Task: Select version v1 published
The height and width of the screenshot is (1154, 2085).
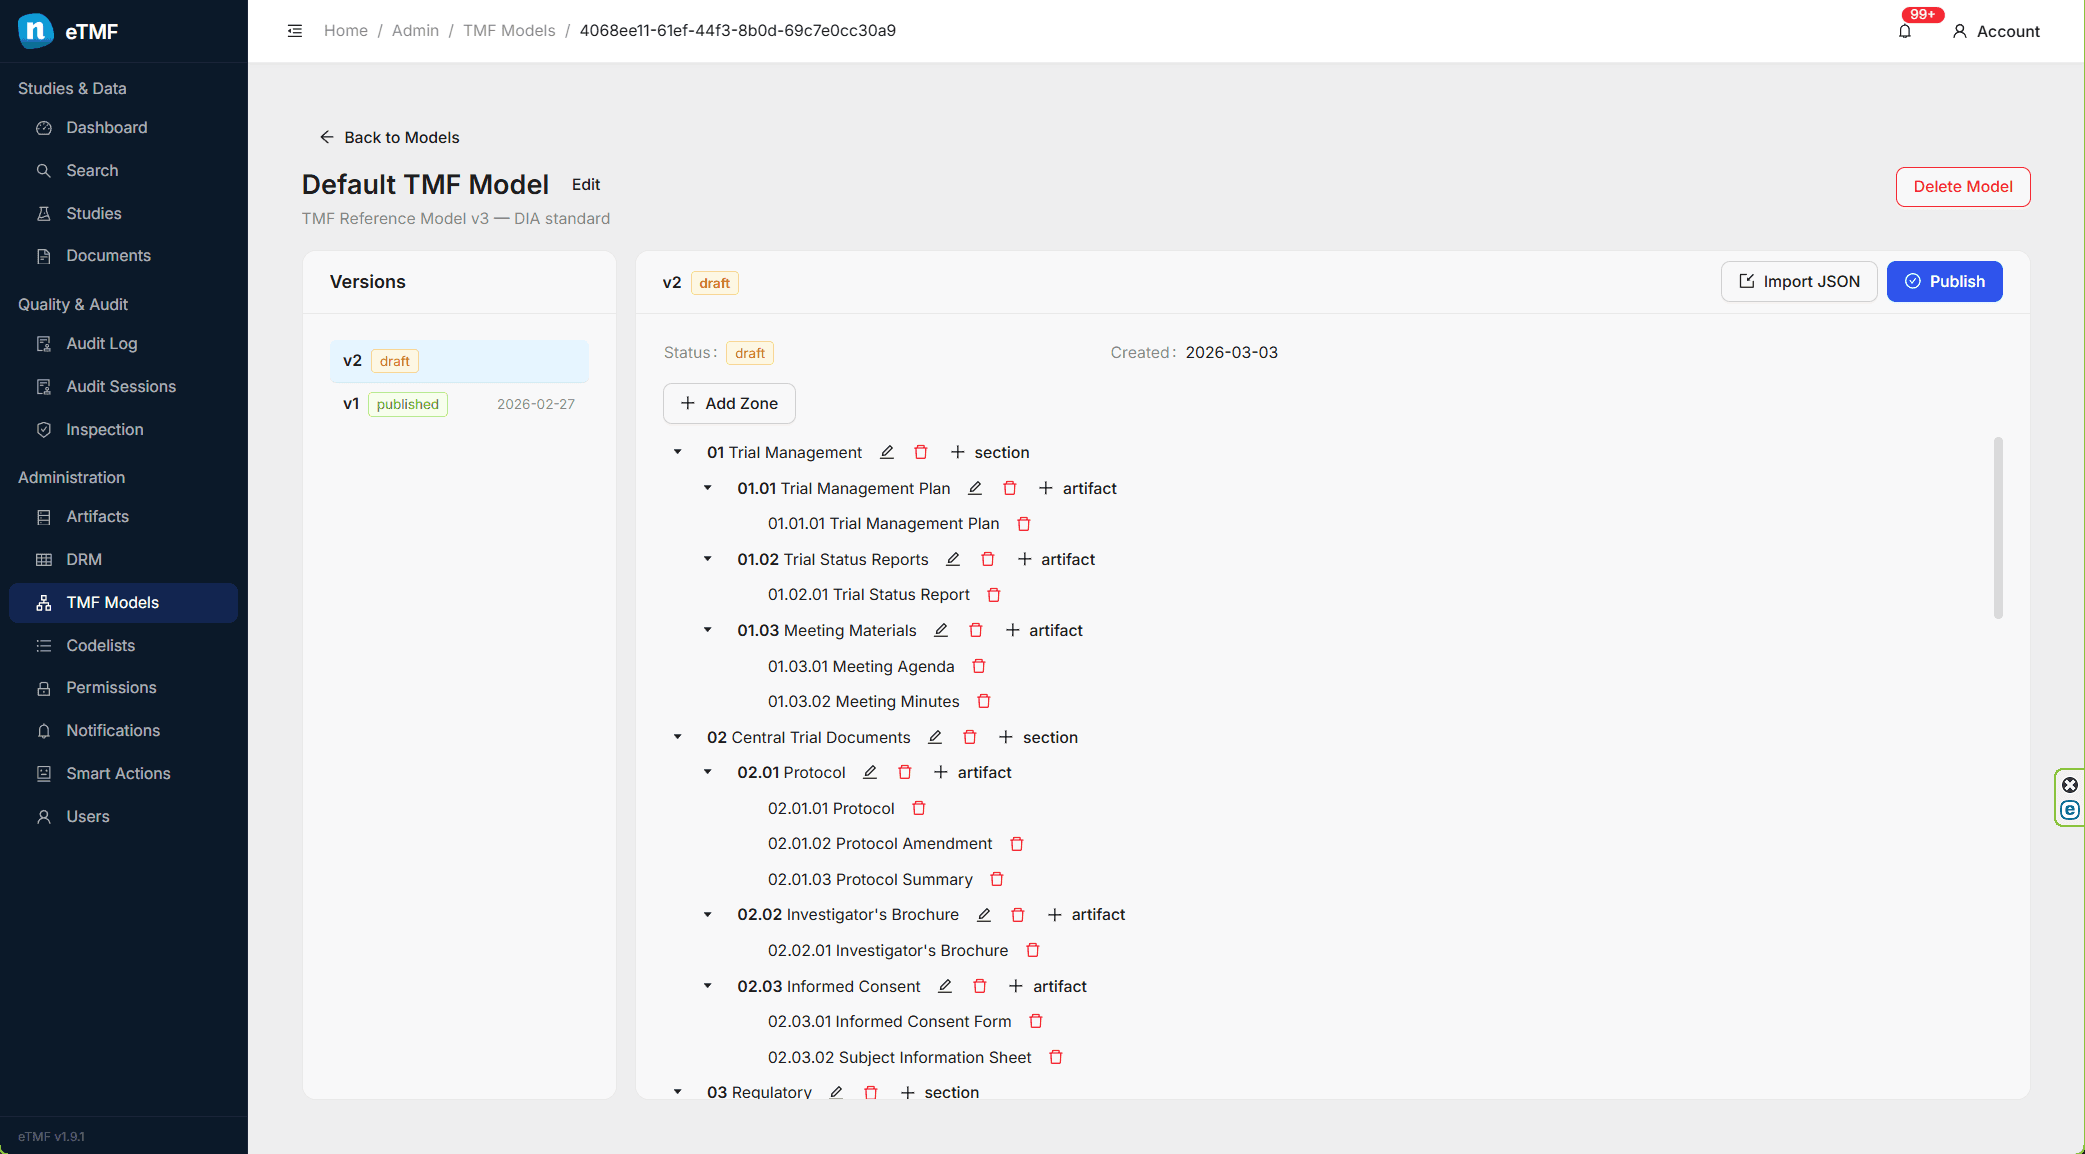Action: coord(459,404)
